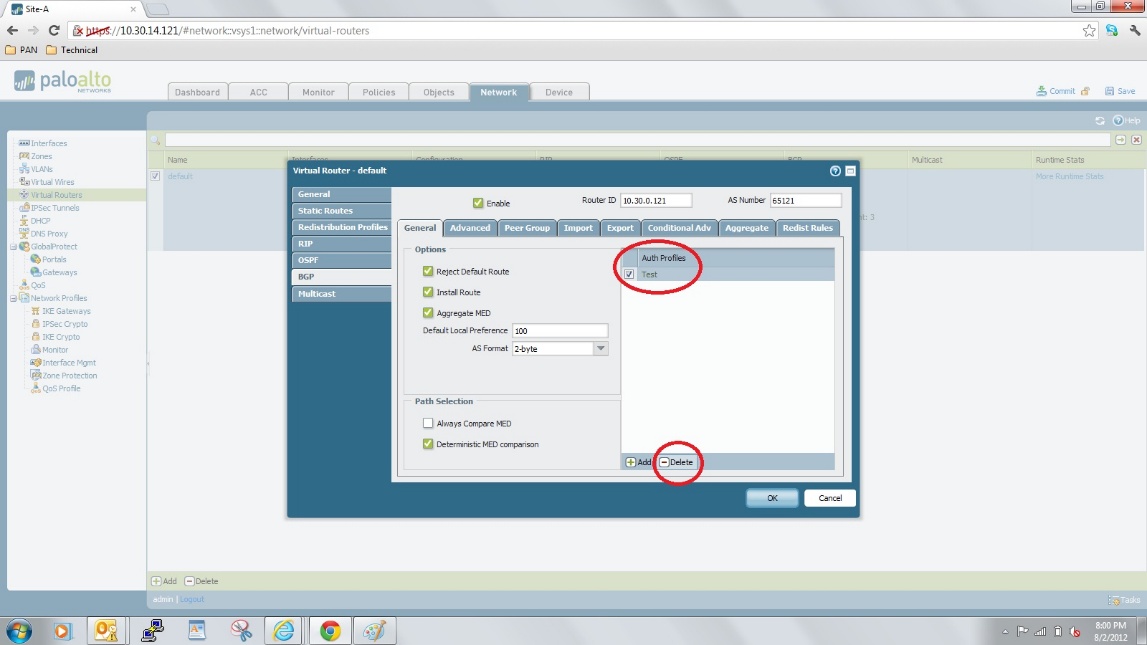1147x645 pixels.
Task: Switch to the Peer Group tab
Action: (x=527, y=227)
